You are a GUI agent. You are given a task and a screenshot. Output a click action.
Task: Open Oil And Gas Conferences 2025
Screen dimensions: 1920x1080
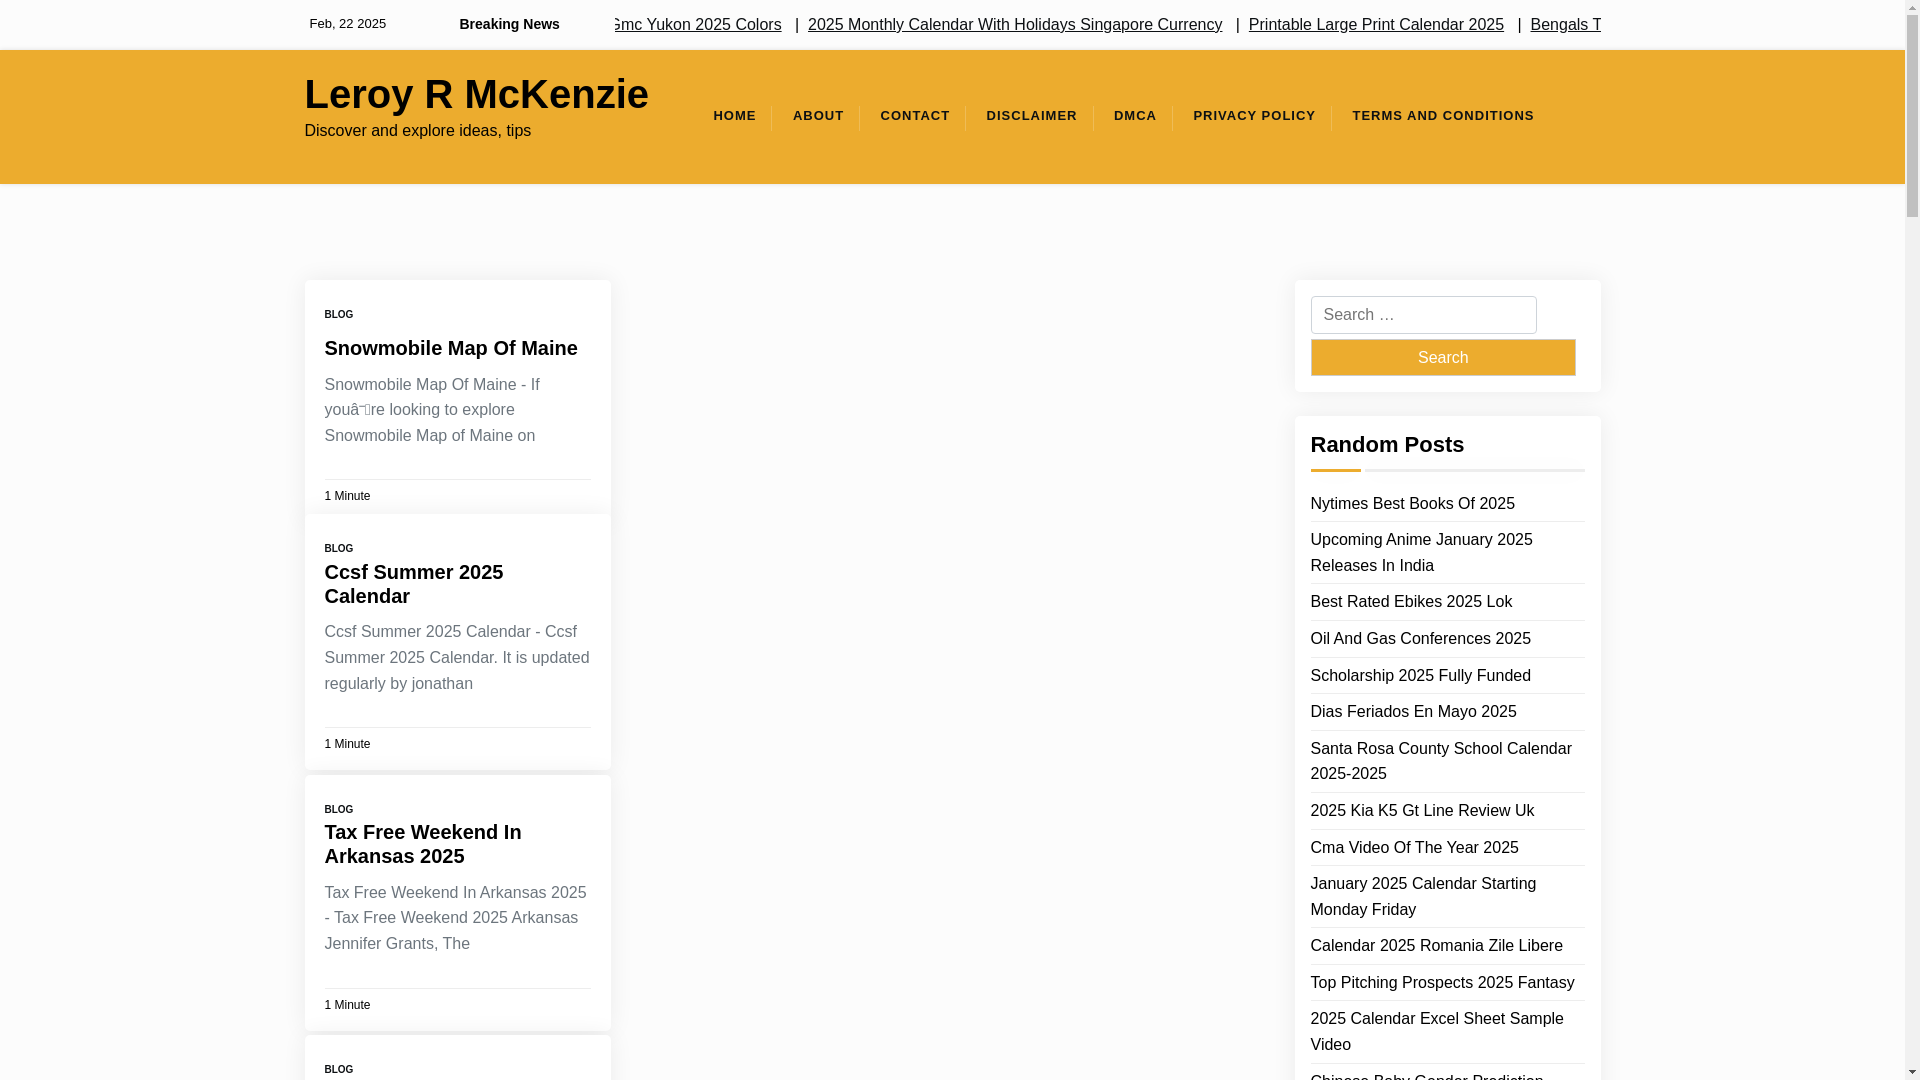(1420, 639)
